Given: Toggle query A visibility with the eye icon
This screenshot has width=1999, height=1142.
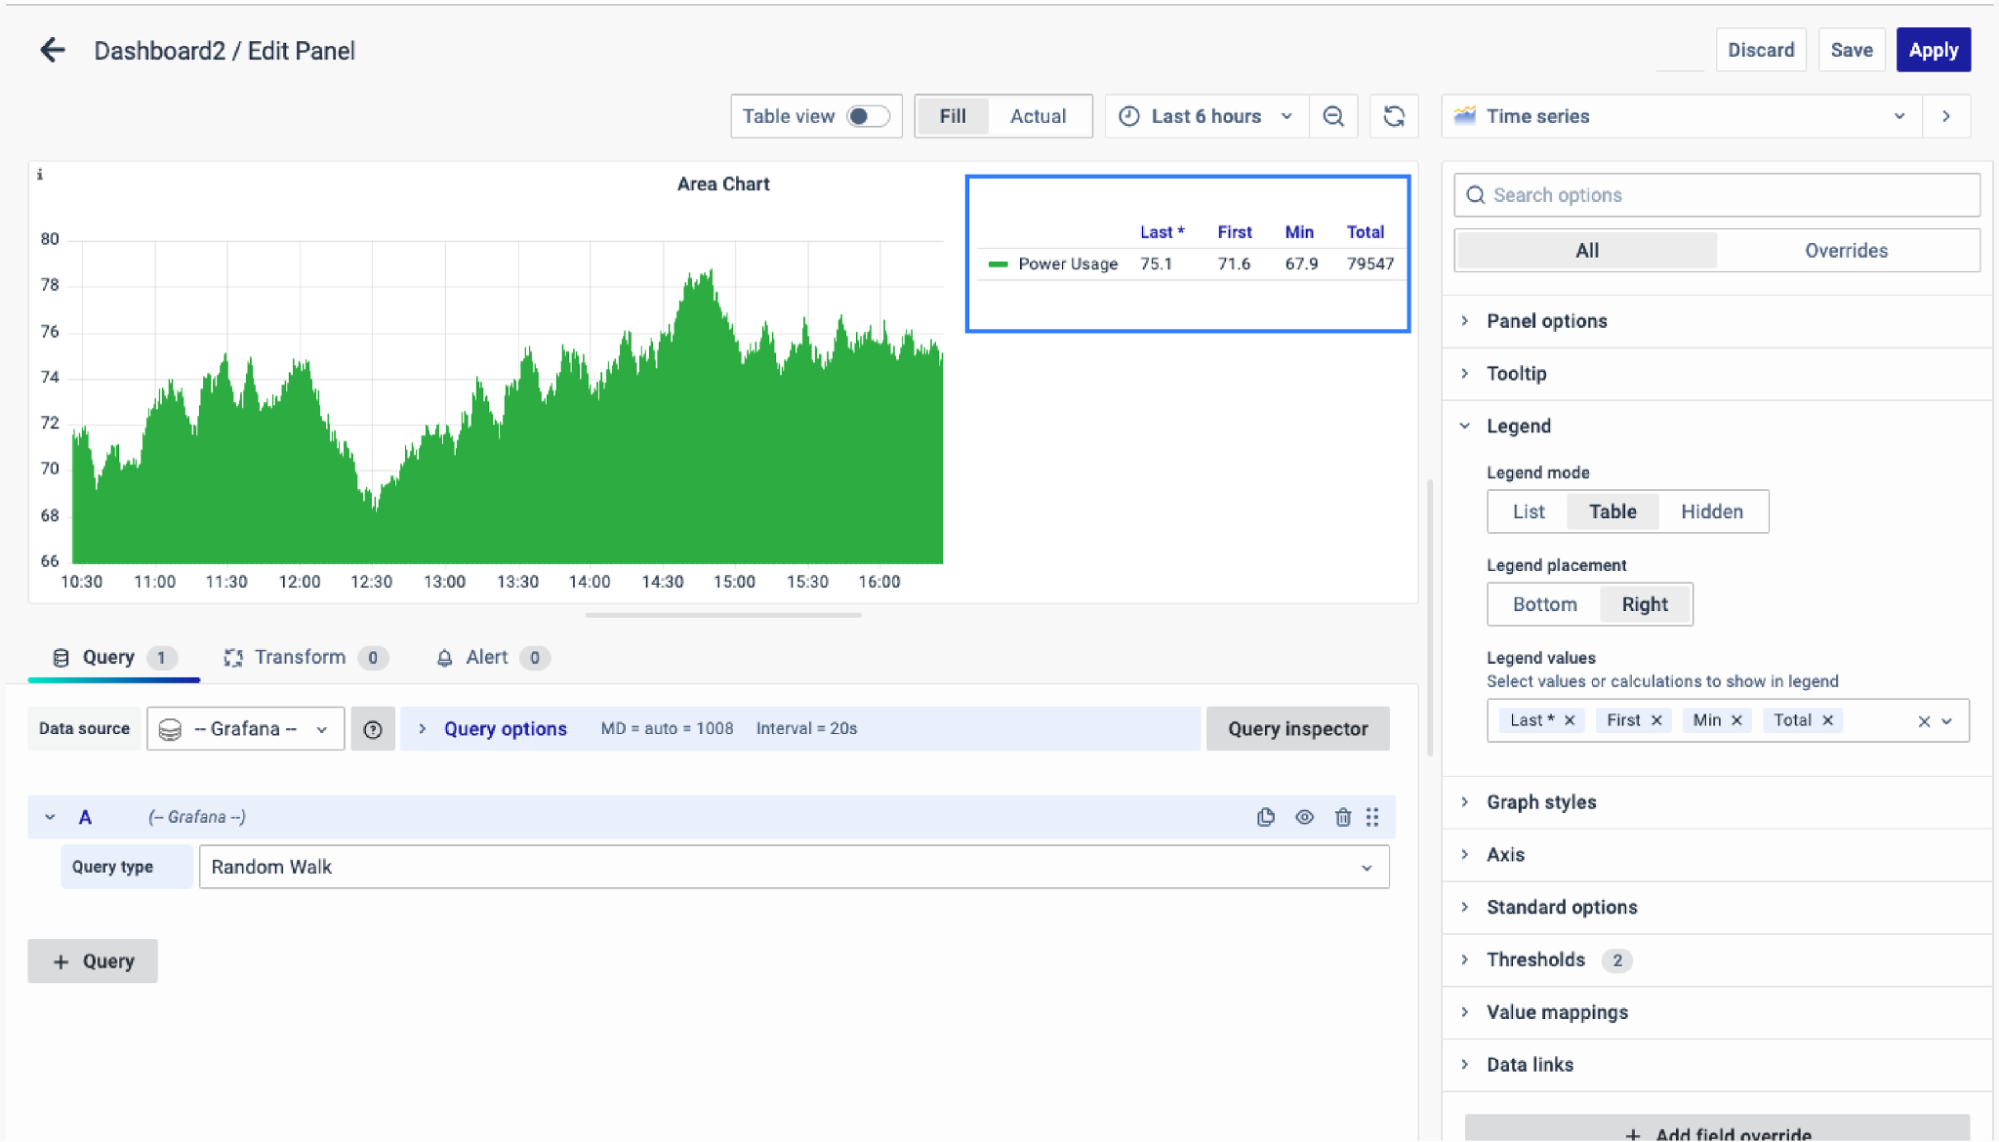Looking at the screenshot, I should 1305,817.
